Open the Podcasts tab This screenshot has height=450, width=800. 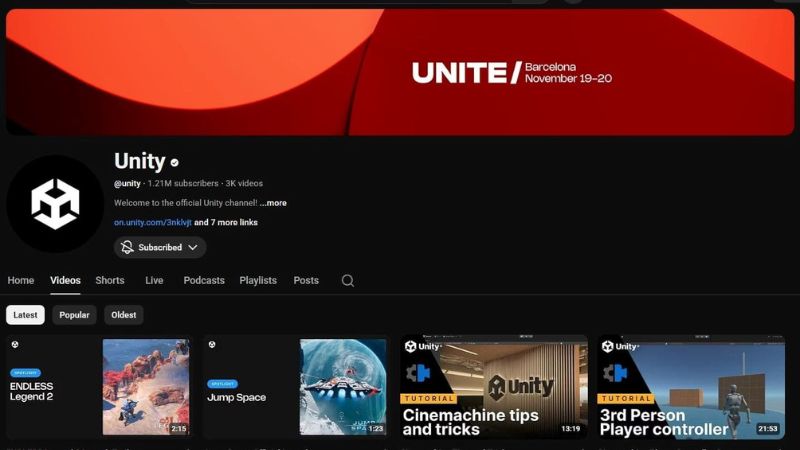pyautogui.click(x=204, y=281)
